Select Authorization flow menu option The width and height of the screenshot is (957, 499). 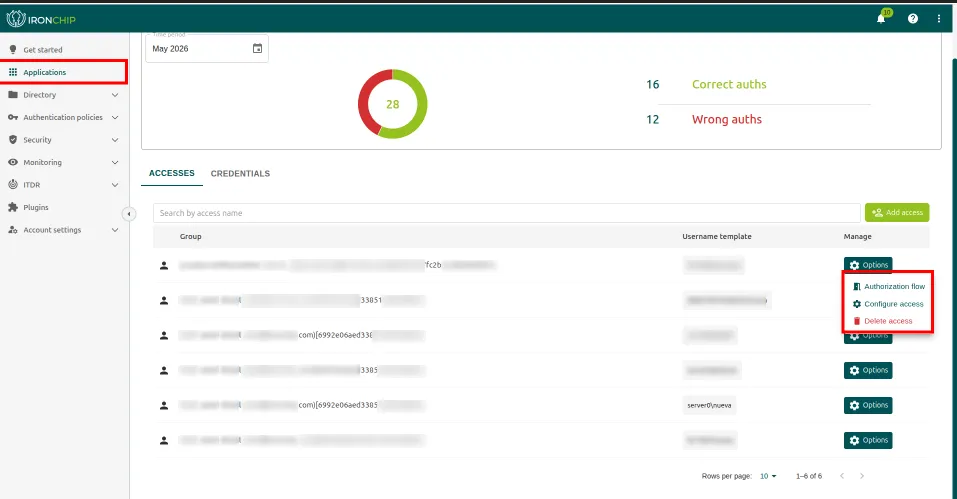click(x=888, y=286)
